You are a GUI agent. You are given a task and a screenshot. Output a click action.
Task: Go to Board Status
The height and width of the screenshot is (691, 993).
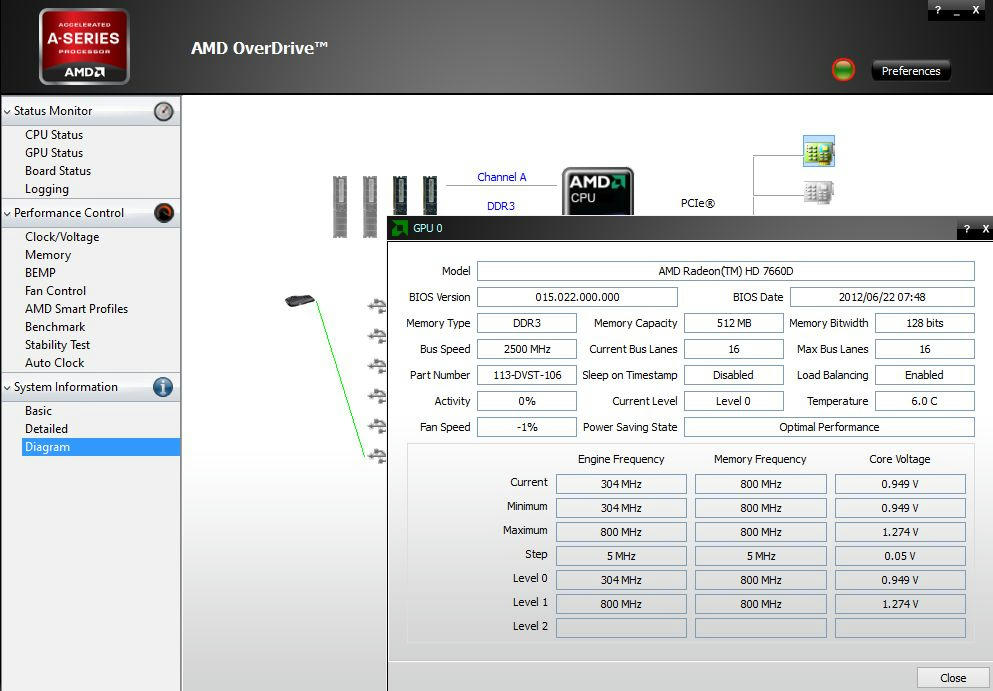click(x=58, y=171)
